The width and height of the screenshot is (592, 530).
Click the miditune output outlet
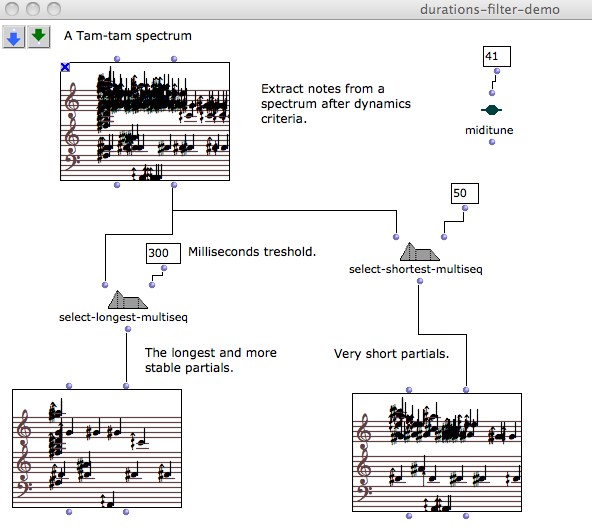pos(492,142)
